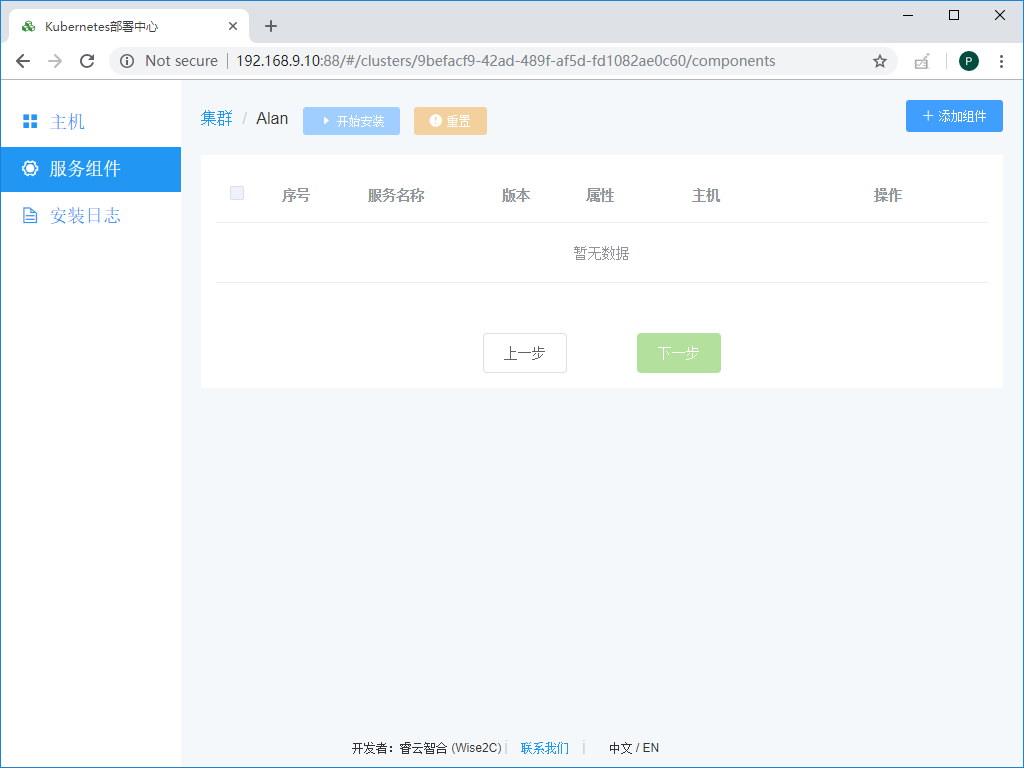Navigate back using 集群 breadcrumb link
This screenshot has height=768, width=1024.
point(217,117)
